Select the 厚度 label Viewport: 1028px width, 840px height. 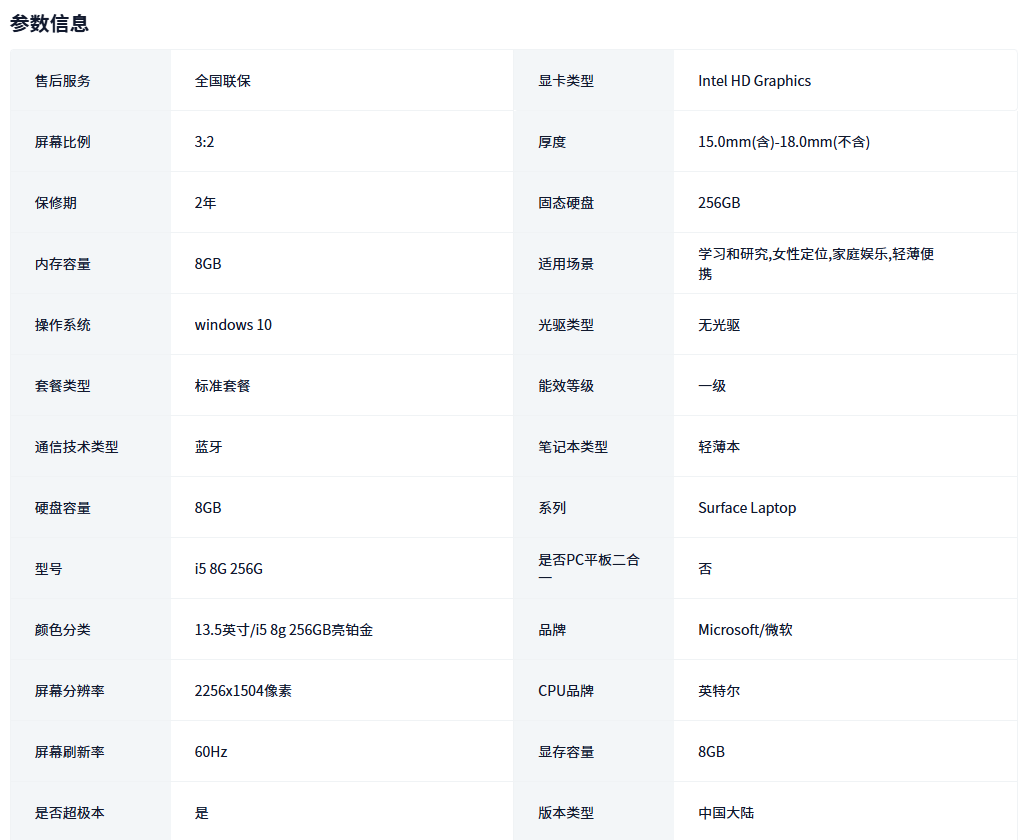552,142
